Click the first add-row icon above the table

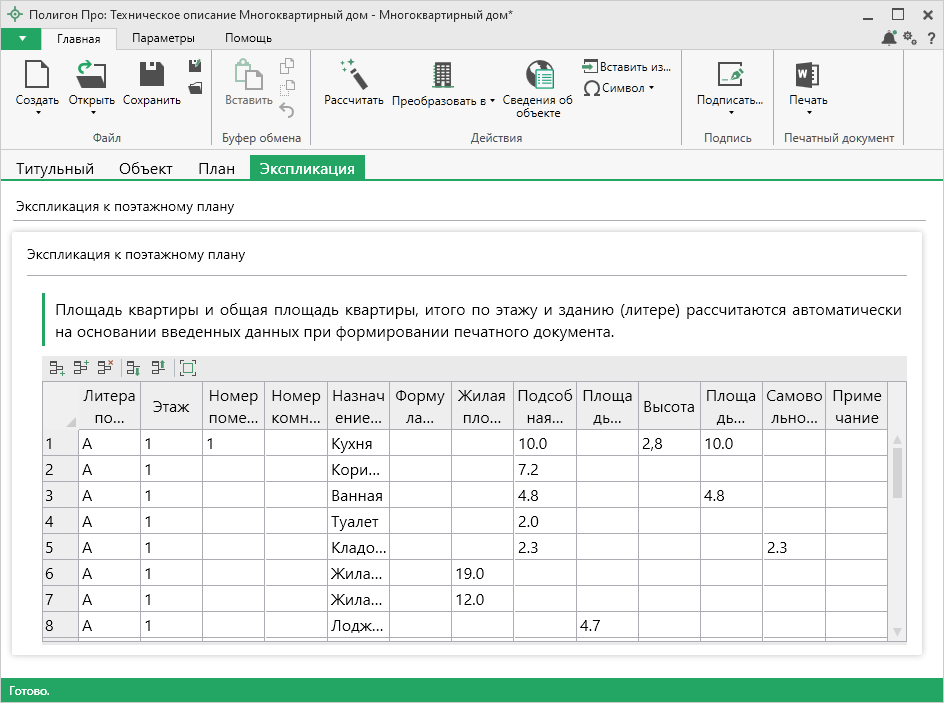point(57,368)
